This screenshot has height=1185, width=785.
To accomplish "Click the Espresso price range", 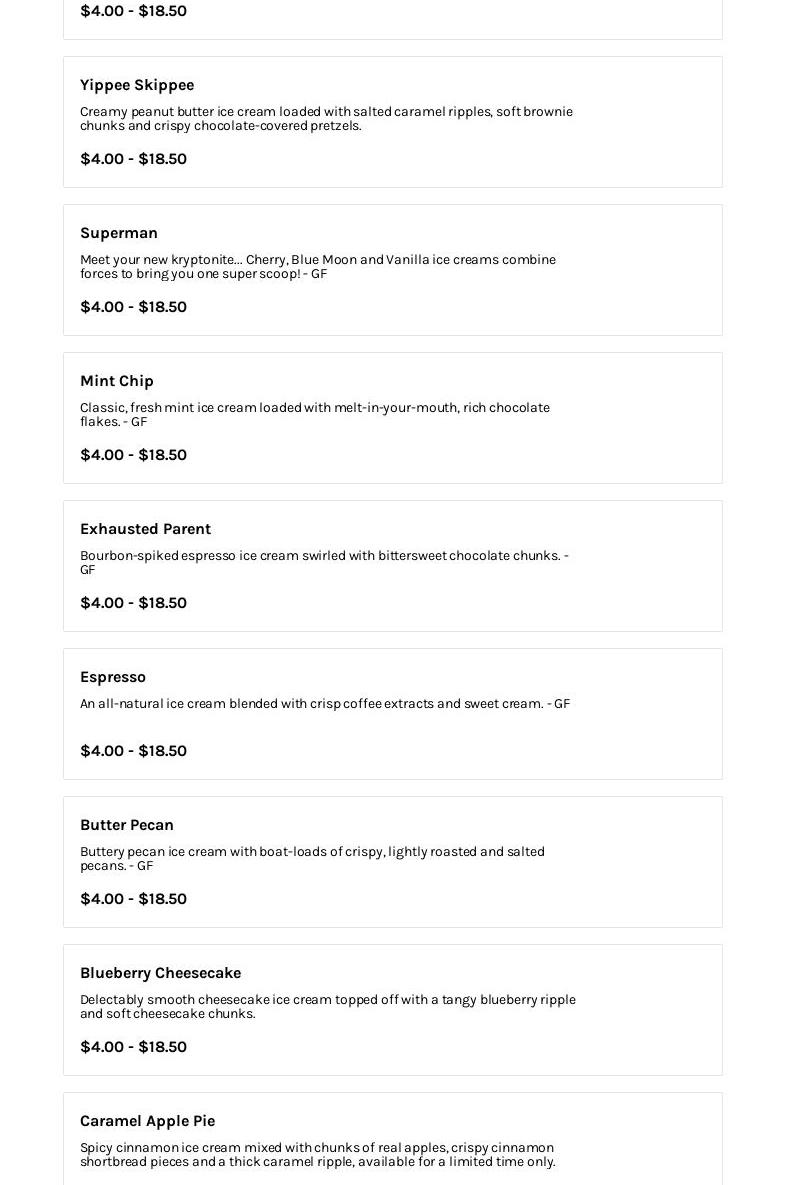I will [133, 750].
